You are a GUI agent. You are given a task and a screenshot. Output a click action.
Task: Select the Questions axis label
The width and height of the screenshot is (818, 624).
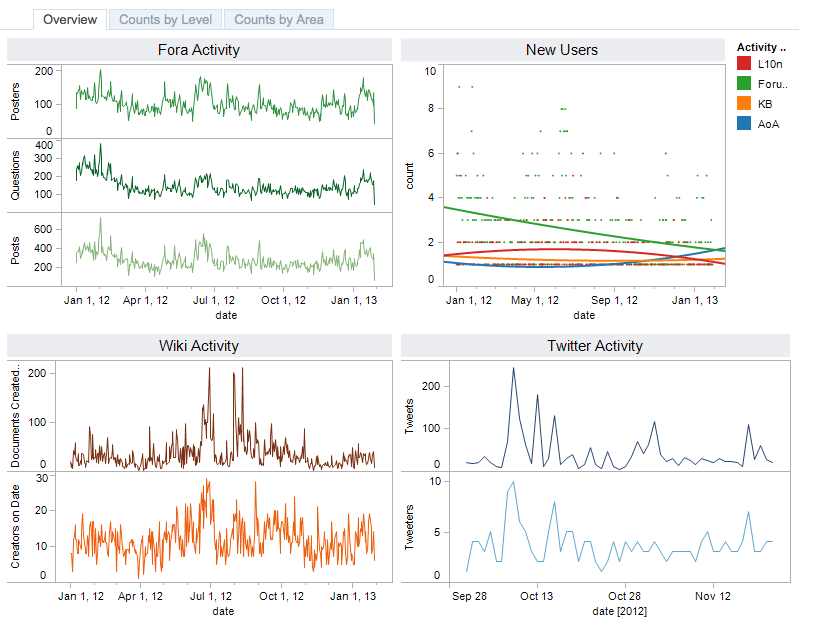tap(15, 175)
